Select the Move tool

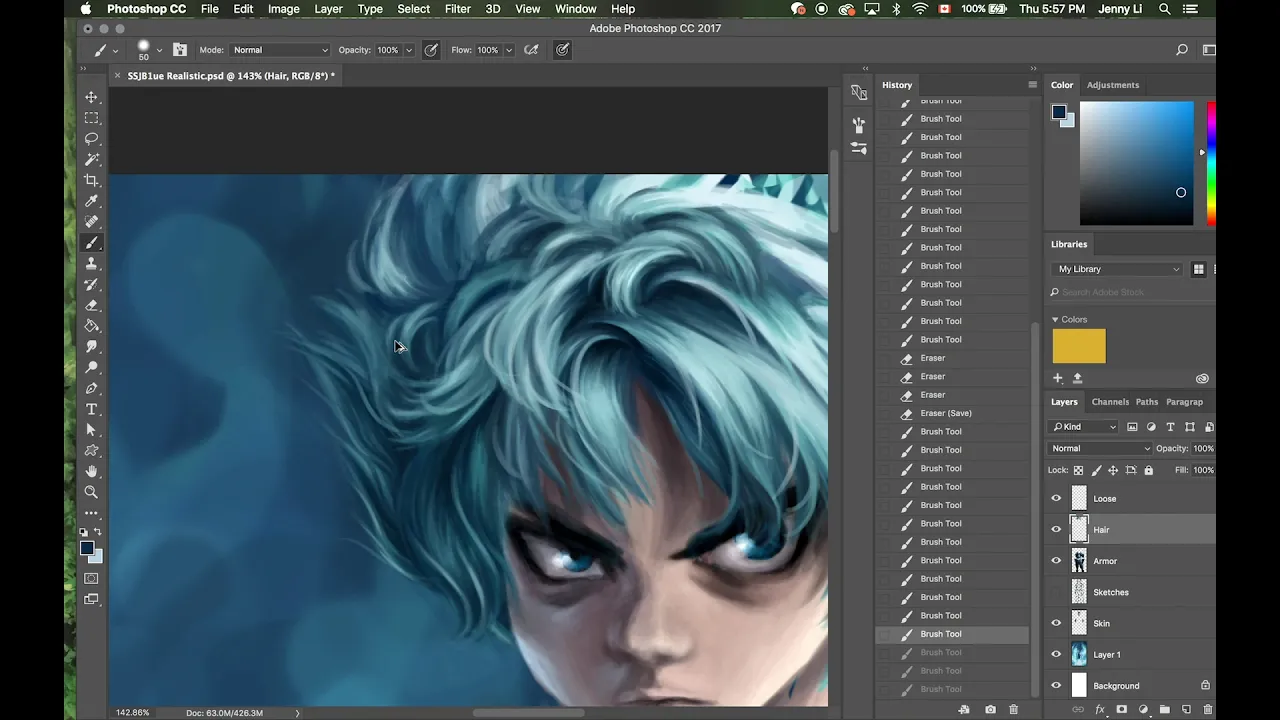(x=92, y=97)
